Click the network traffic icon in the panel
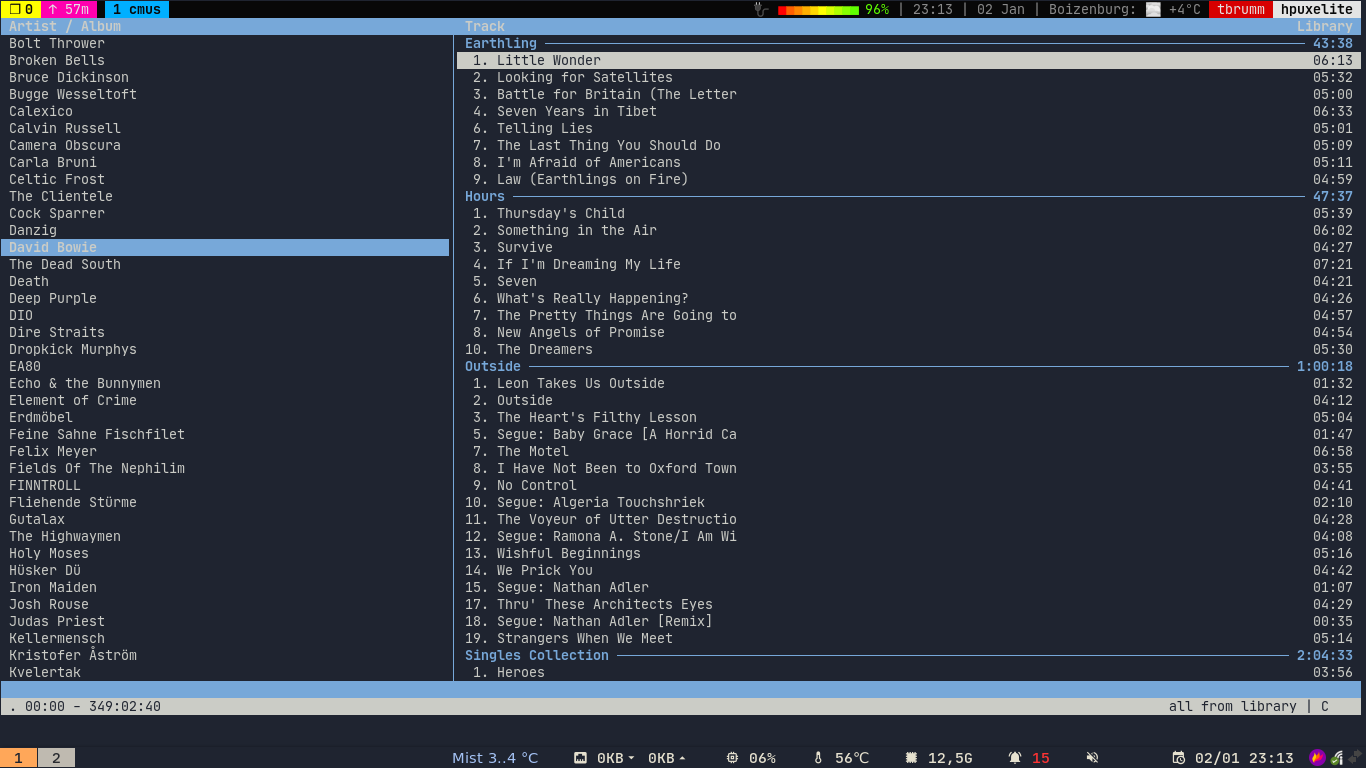1366x768 pixels. point(580,758)
